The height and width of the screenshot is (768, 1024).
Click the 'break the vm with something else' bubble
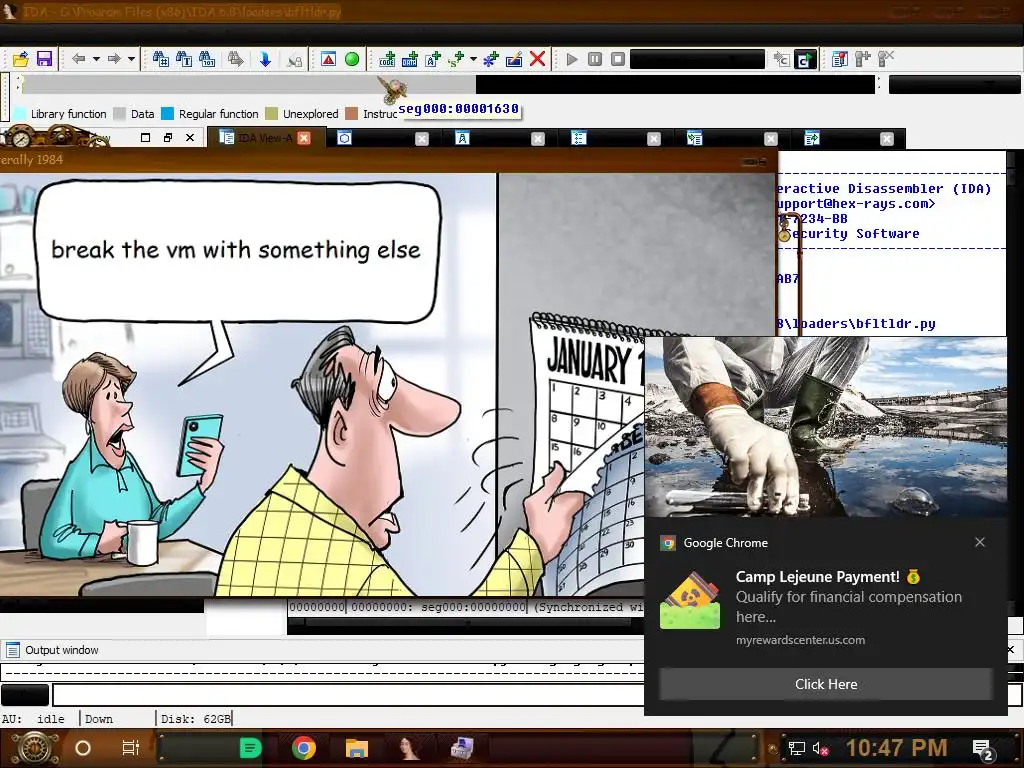pos(236,250)
